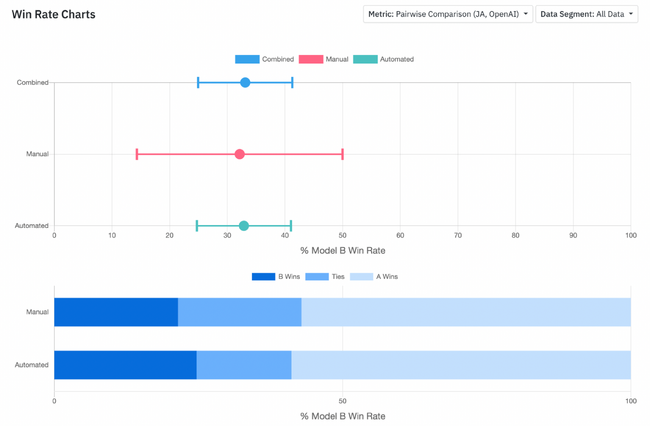Click the Win Rate Charts heading
Image resolution: width=650 pixels, height=427 pixels.
tap(53, 15)
